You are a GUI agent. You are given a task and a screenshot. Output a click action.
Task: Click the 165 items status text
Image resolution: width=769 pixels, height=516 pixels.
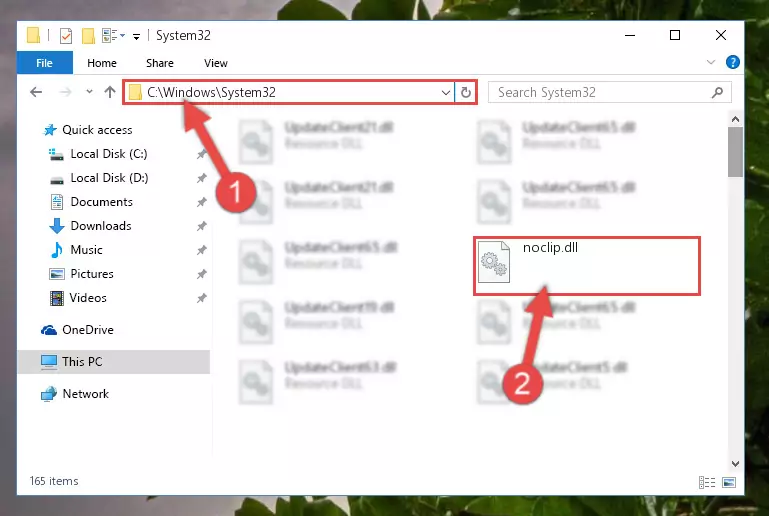[x=54, y=481]
